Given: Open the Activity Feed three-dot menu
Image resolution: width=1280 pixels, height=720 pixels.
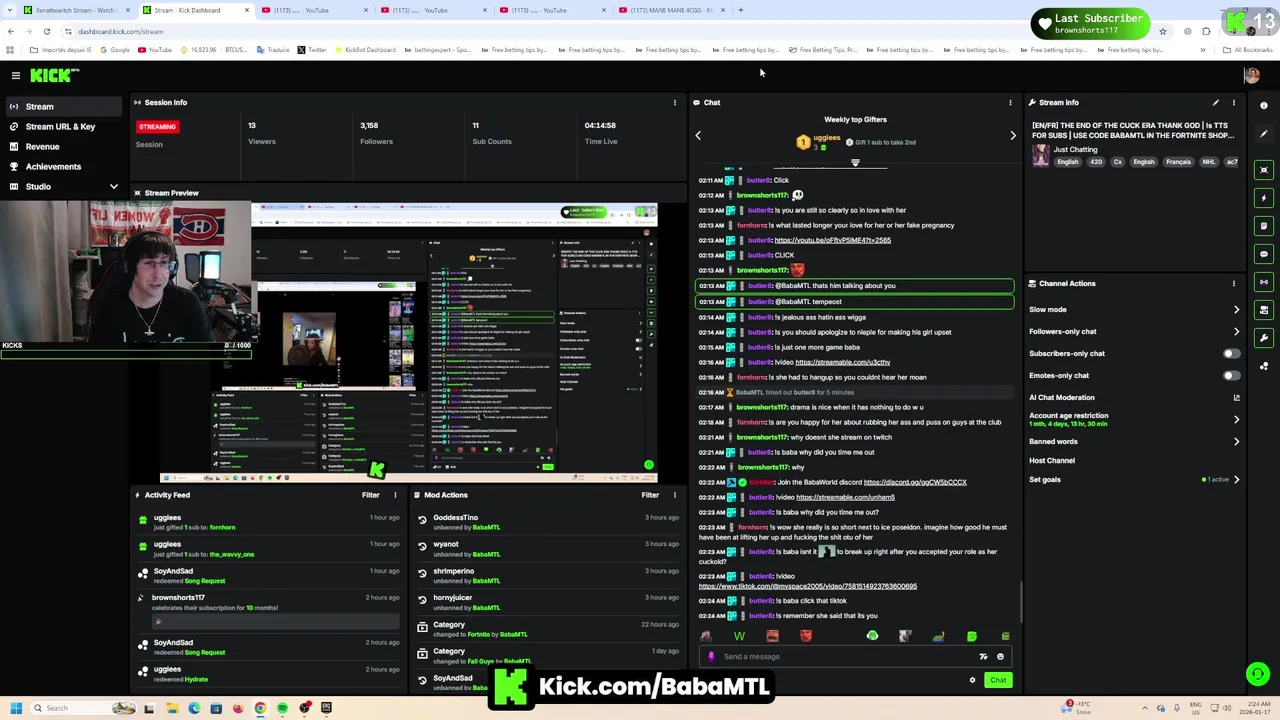Looking at the screenshot, I should (395, 495).
